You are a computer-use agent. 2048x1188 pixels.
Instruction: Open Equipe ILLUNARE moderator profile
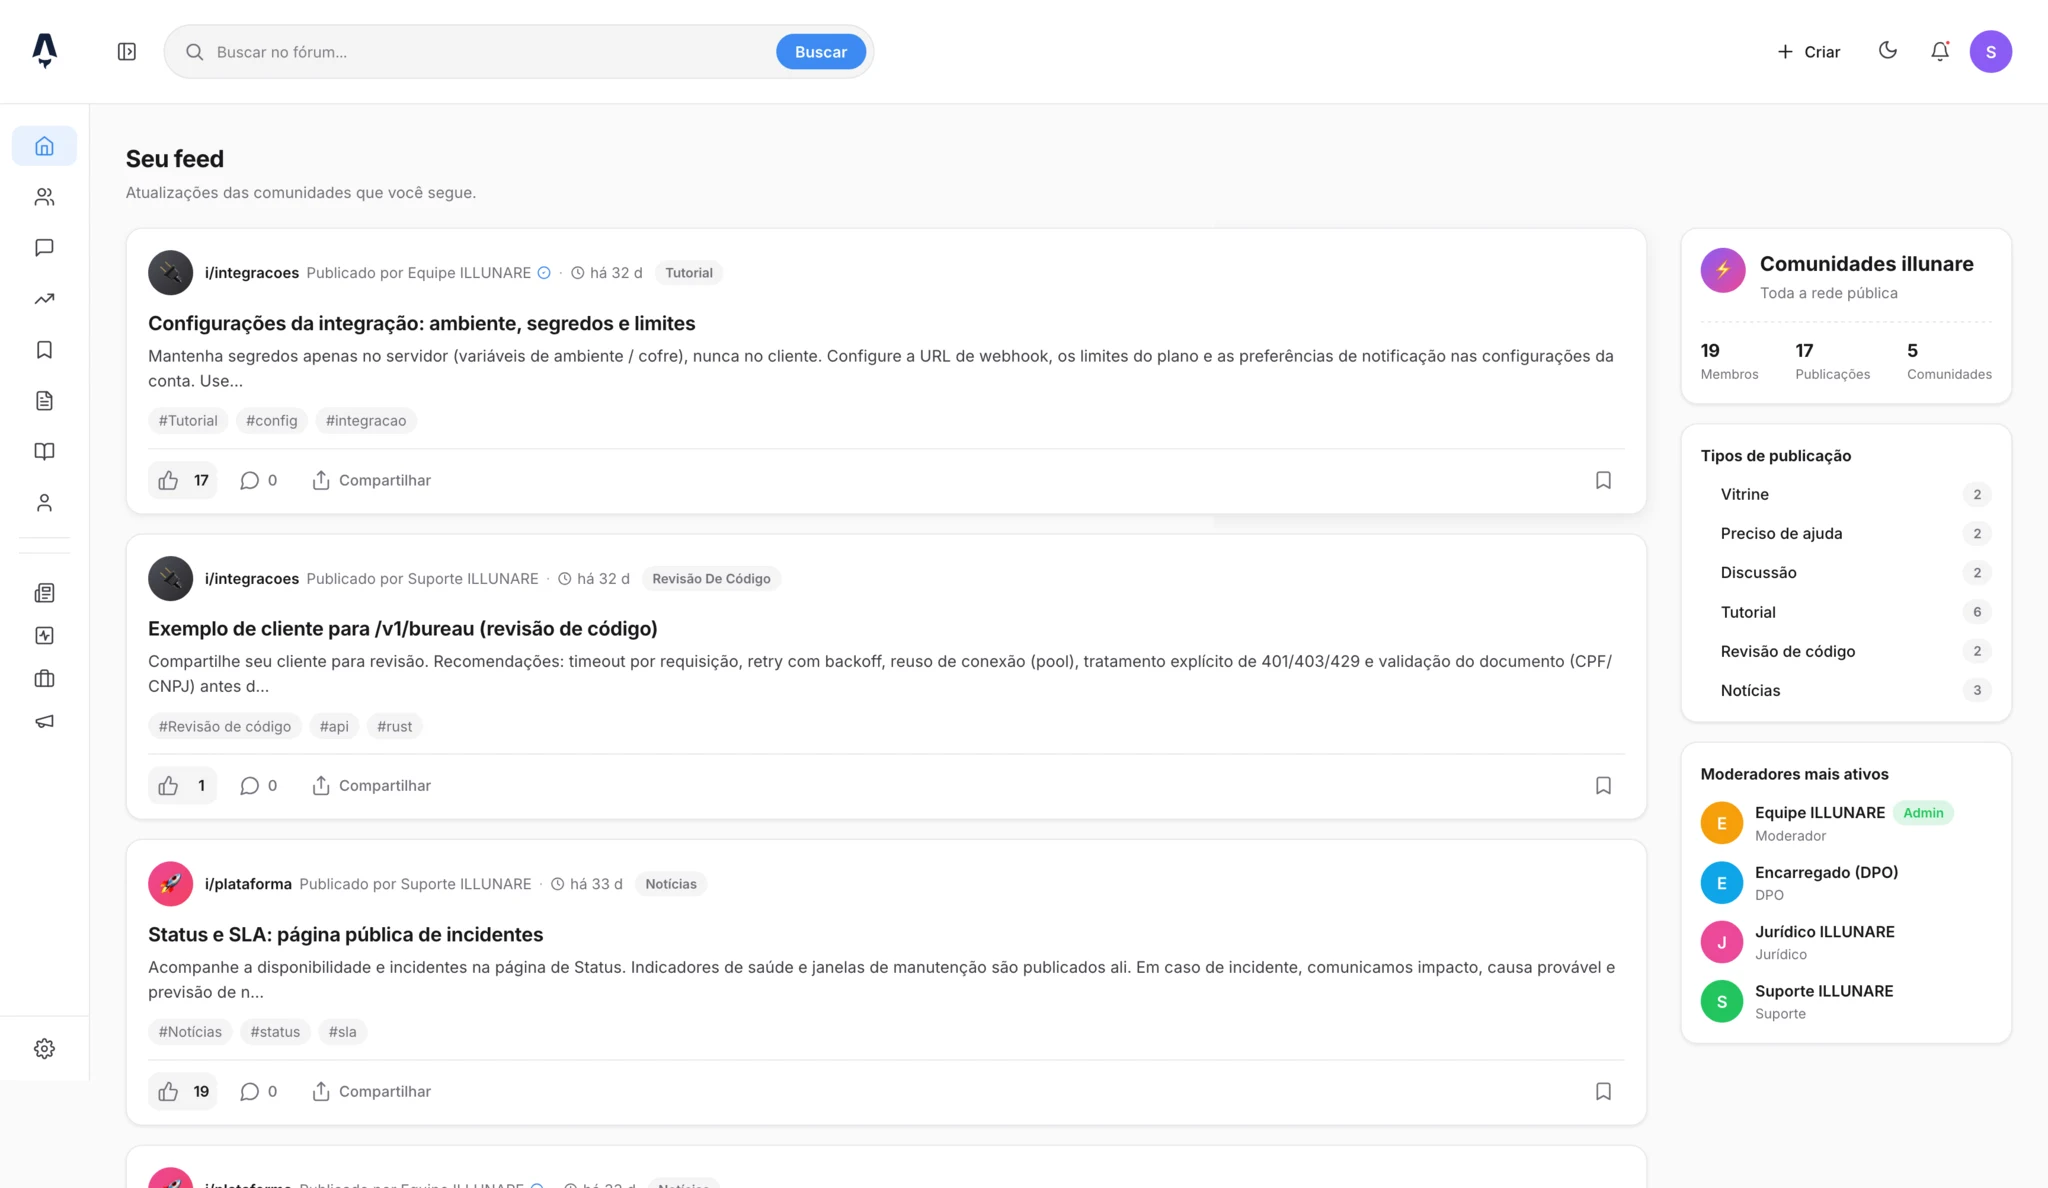click(x=1846, y=823)
